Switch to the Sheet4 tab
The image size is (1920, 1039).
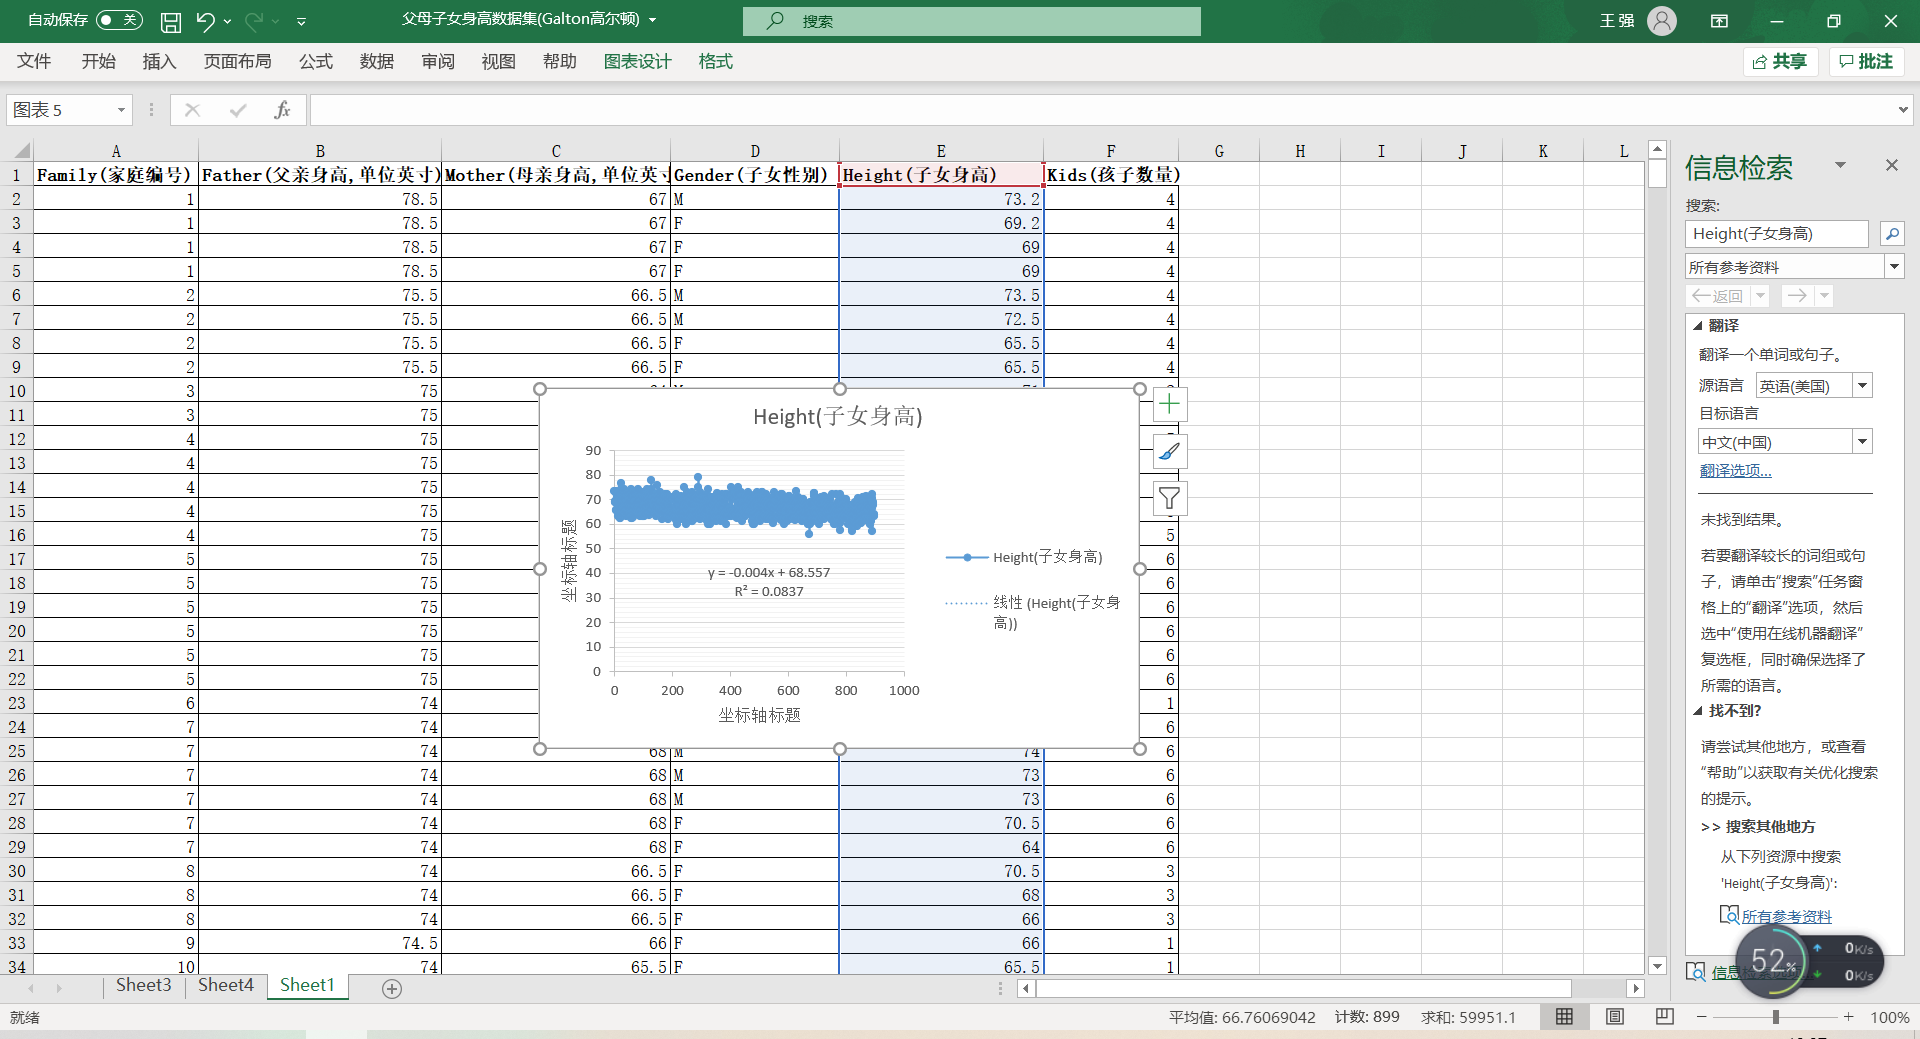click(226, 985)
